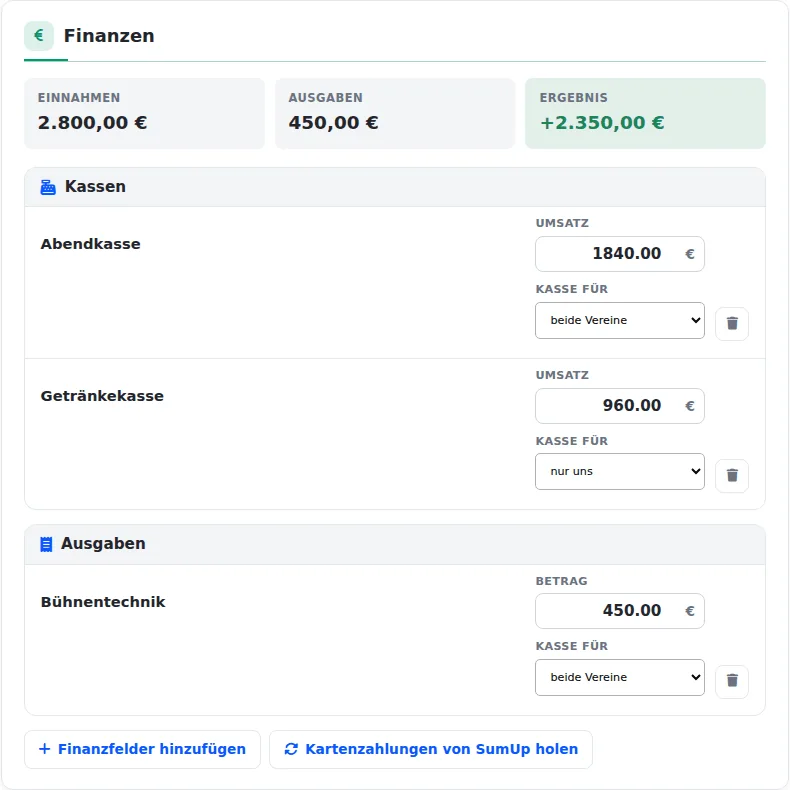This screenshot has width=790, height=790.
Task: Edit the Bühnentechnik Betrag field 450.00
Action: pos(620,611)
